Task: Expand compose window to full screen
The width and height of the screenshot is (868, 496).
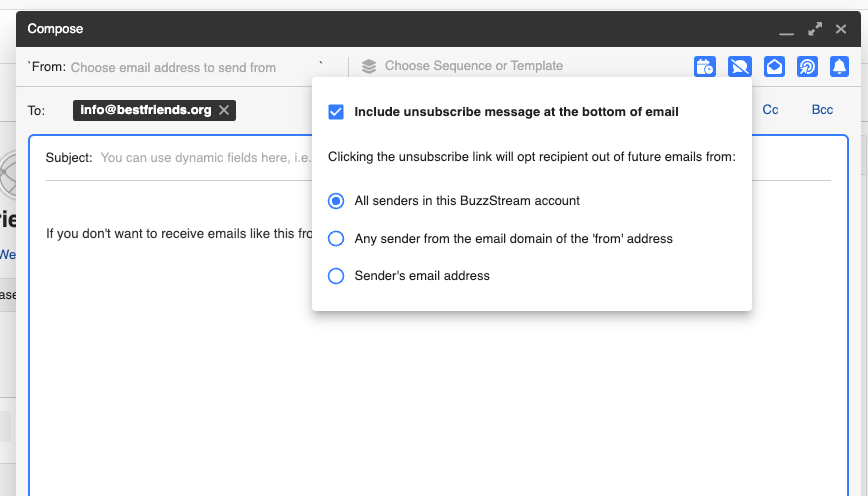Action: tap(815, 29)
